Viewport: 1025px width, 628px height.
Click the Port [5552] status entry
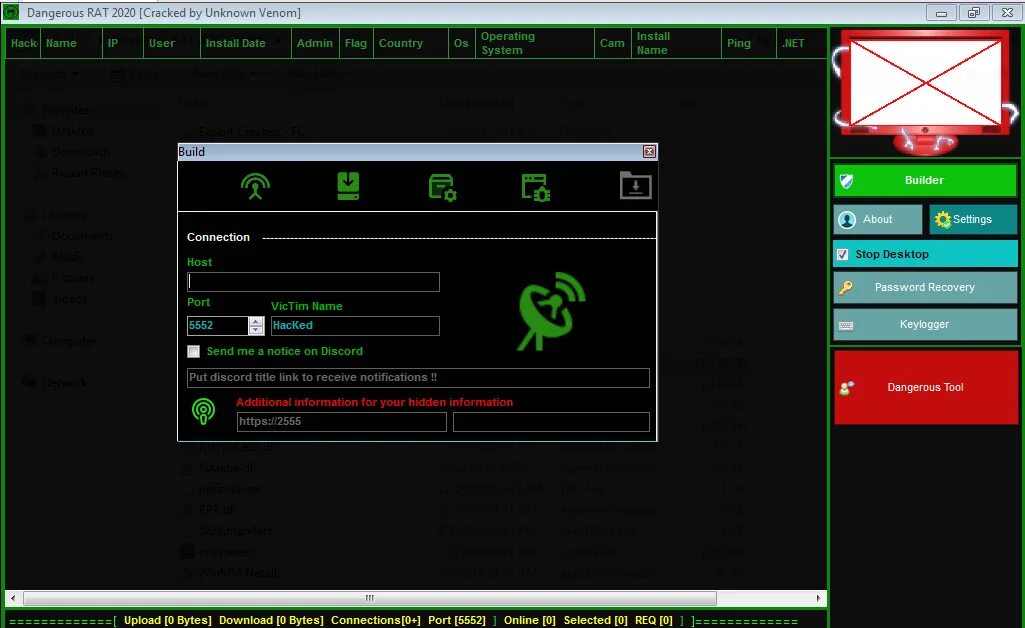coord(457,620)
